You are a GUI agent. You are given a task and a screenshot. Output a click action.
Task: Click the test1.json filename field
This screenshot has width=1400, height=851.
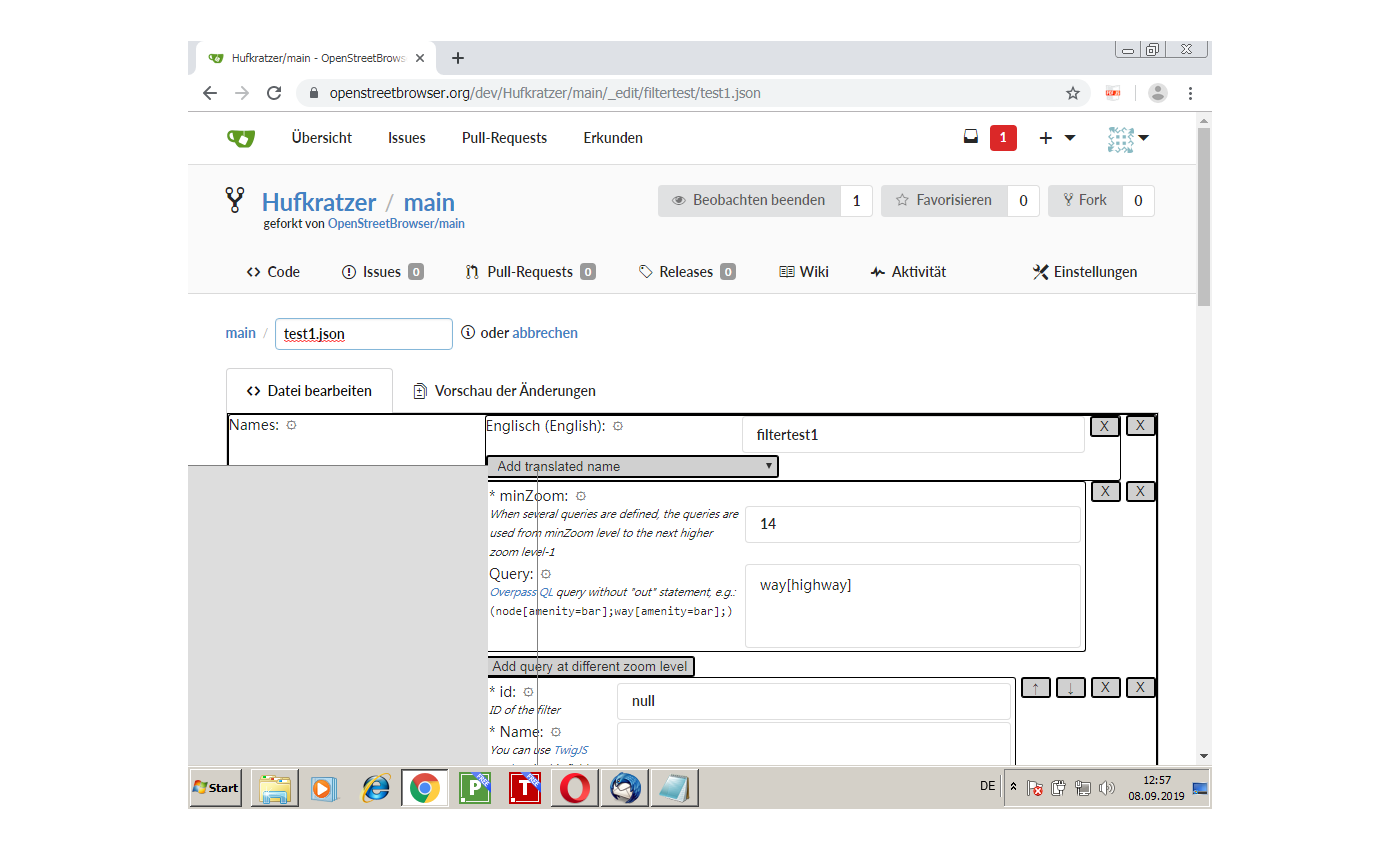pyautogui.click(x=363, y=334)
